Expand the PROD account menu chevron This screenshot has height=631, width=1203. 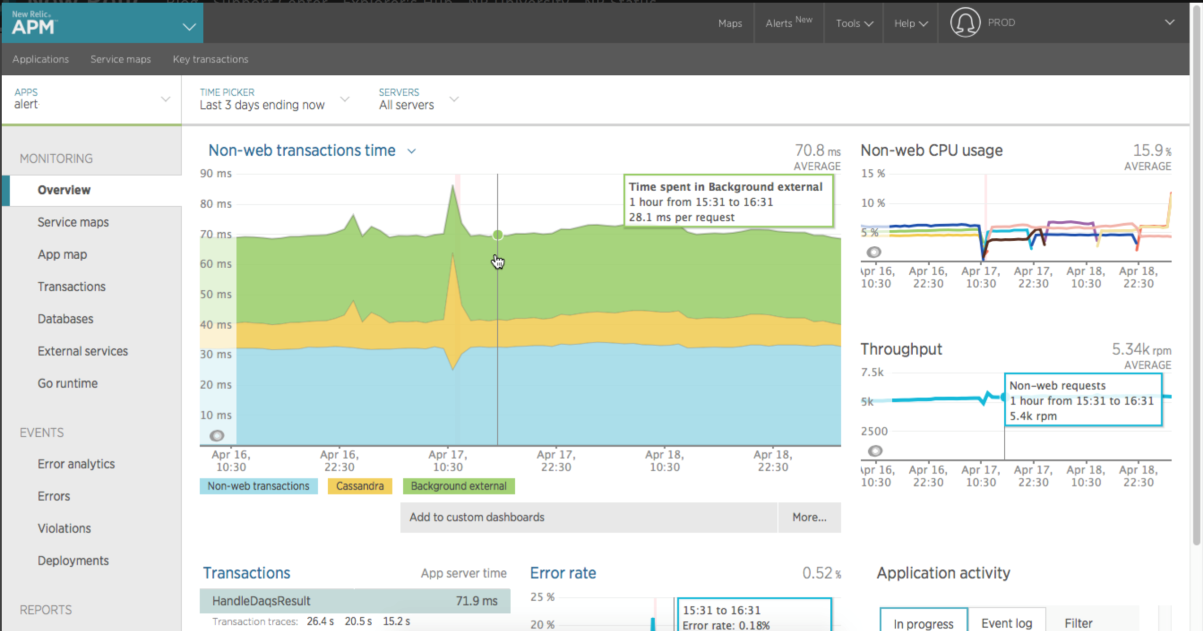click(1170, 23)
